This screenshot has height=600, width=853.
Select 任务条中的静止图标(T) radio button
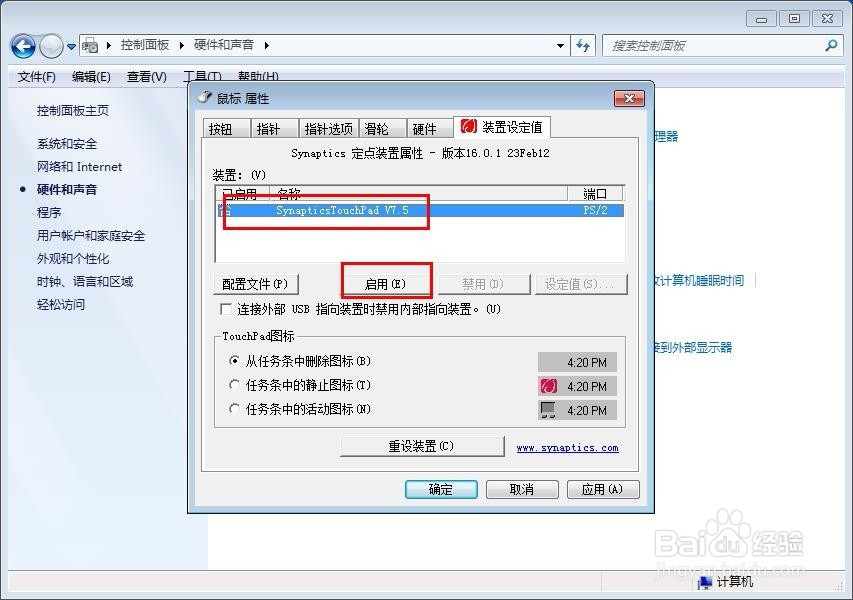pyautogui.click(x=234, y=385)
